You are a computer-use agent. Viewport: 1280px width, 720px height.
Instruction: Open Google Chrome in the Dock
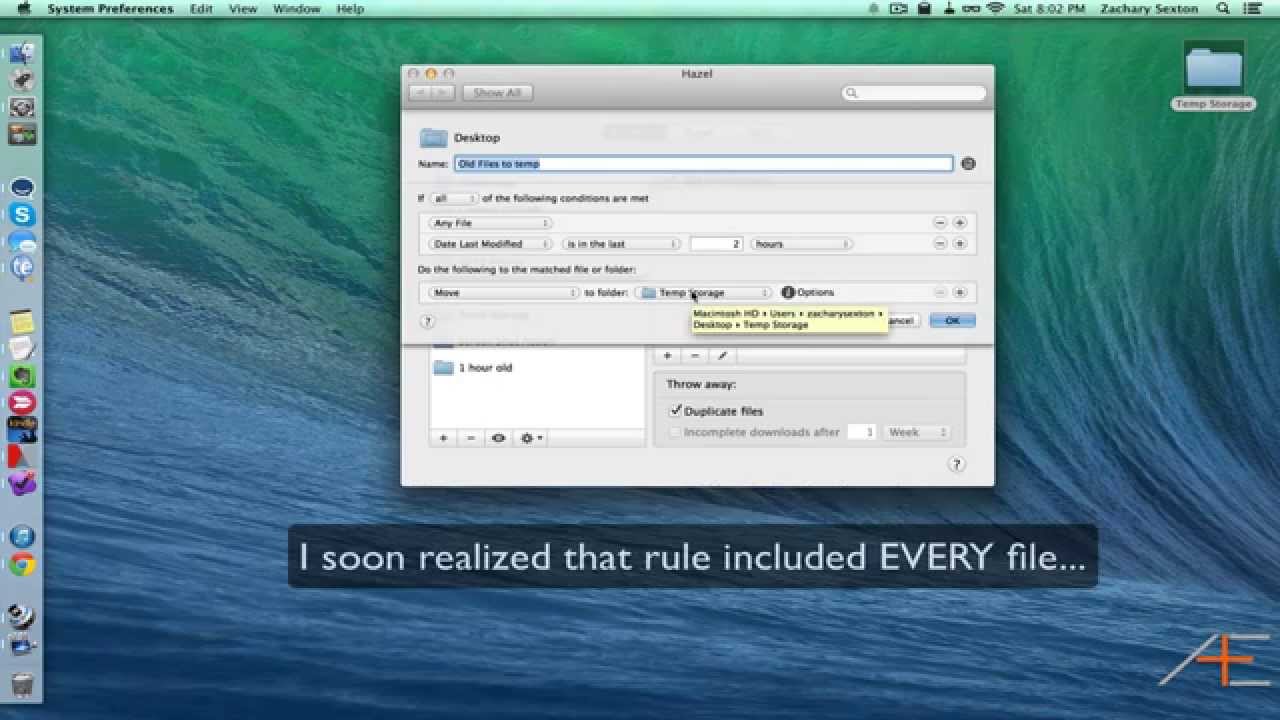click(x=22, y=565)
